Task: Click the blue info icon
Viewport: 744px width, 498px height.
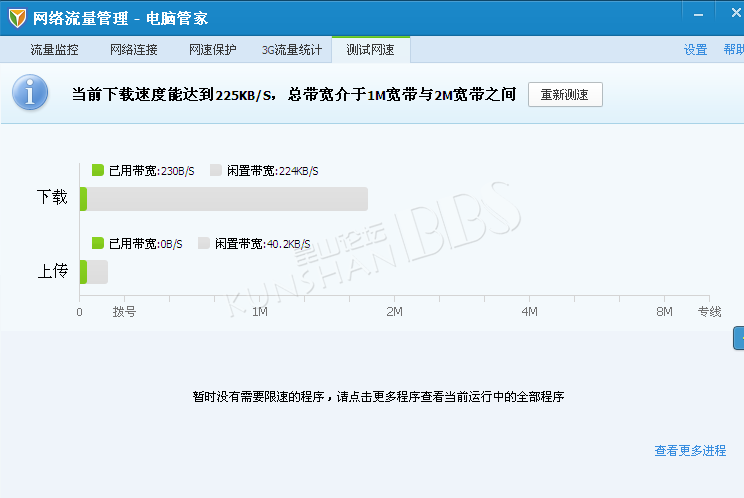Action: 30,92
